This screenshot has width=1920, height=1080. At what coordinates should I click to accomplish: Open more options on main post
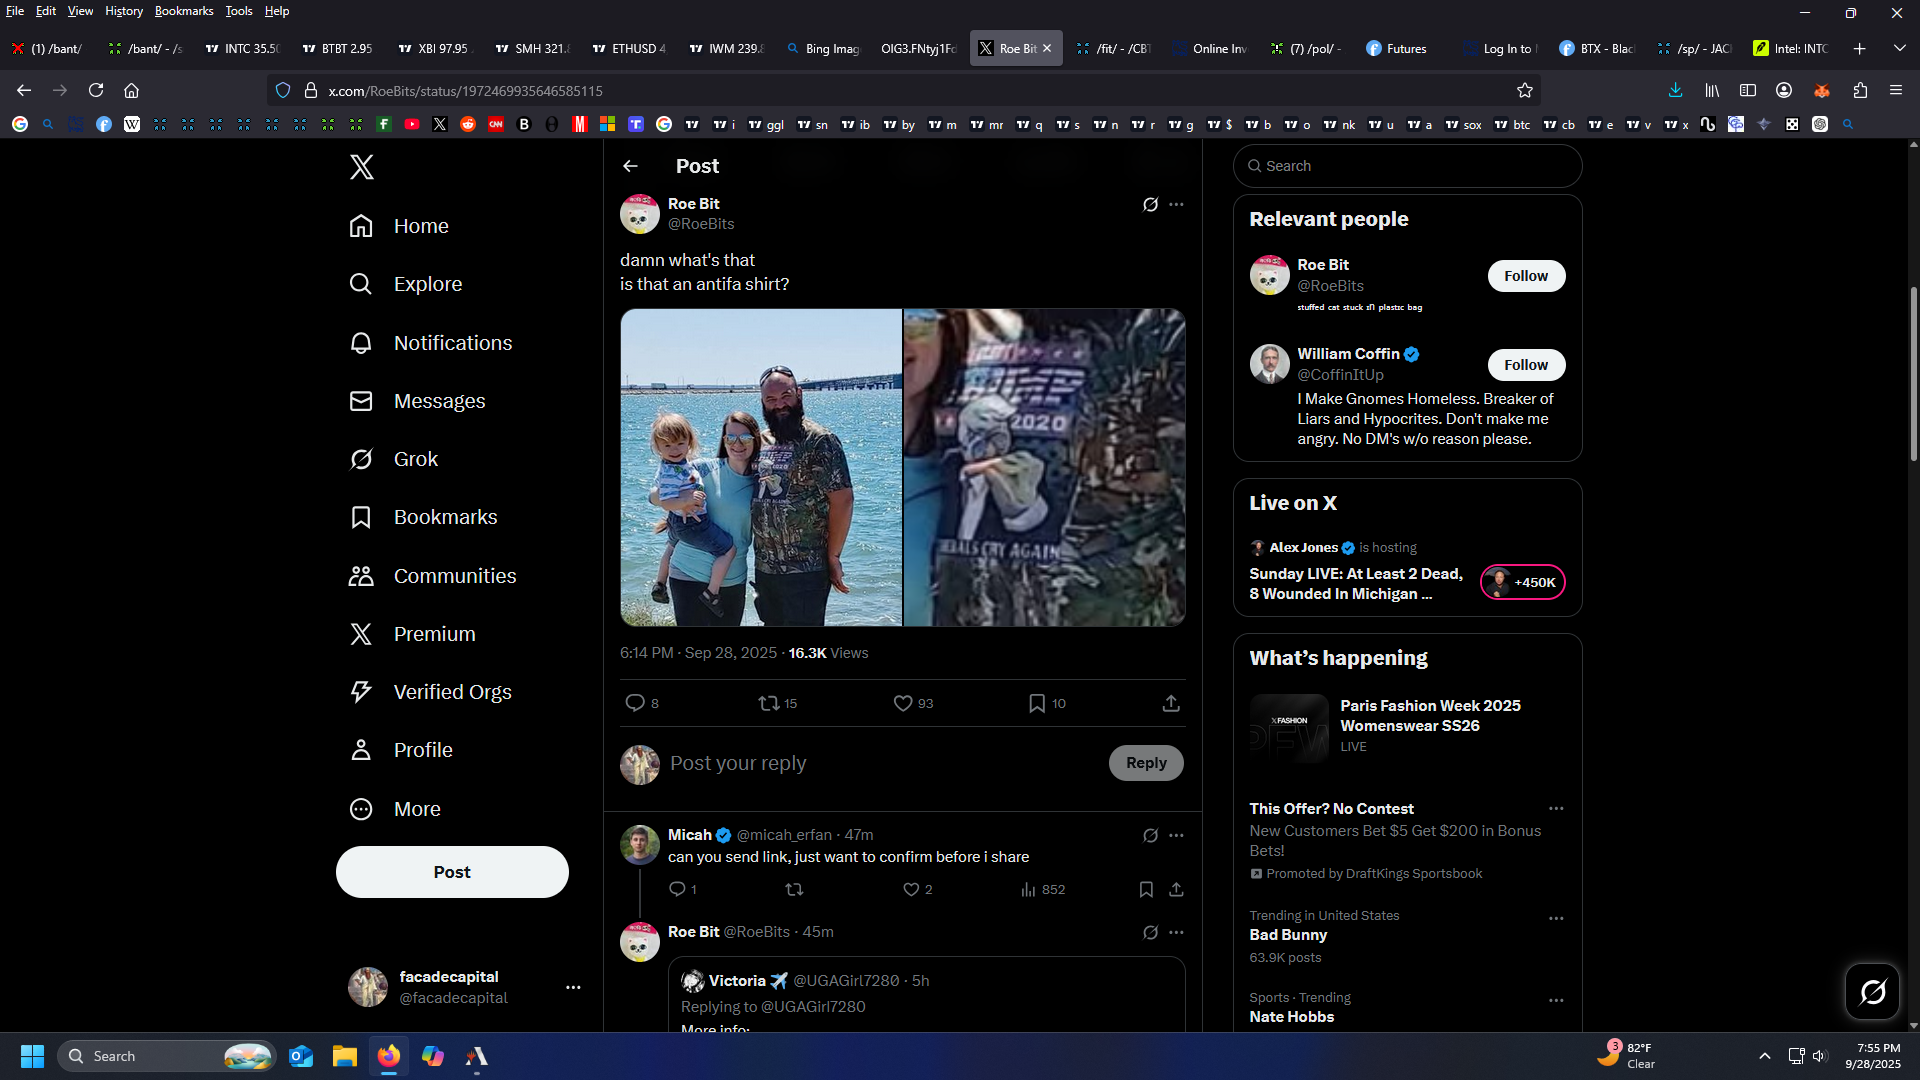[x=1176, y=204]
